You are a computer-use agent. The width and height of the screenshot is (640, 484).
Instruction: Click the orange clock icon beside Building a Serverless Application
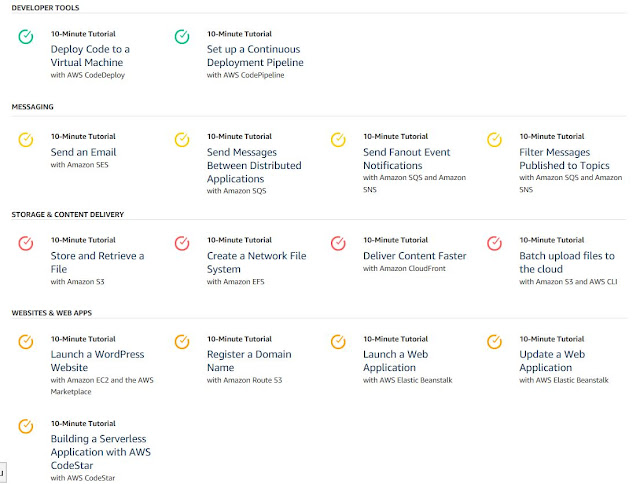click(26, 426)
